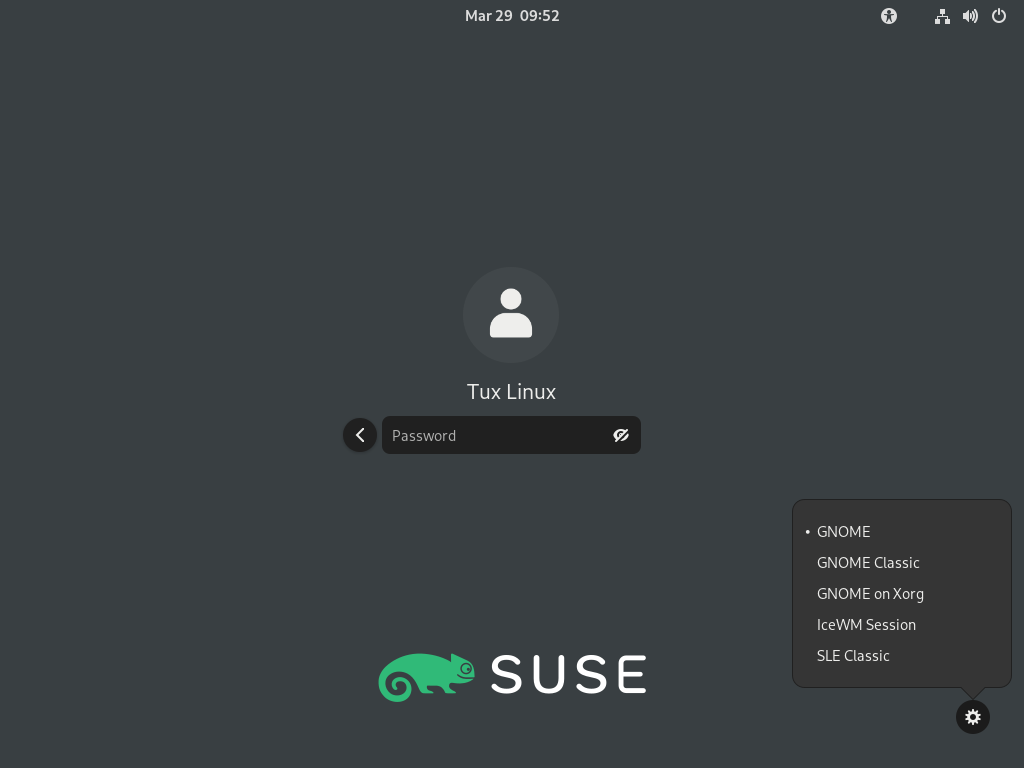
Task: Click the green SUSE chameleon logo
Action: pyautogui.click(x=427, y=677)
